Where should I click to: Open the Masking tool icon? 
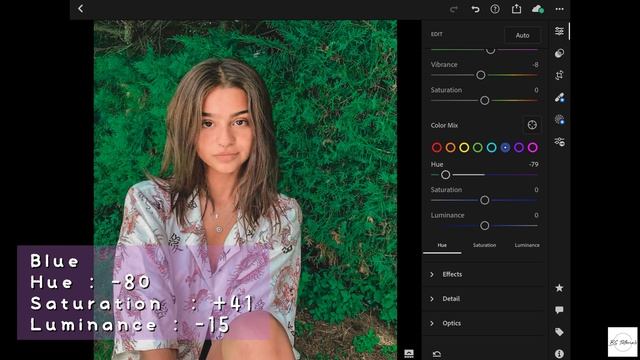(x=559, y=120)
